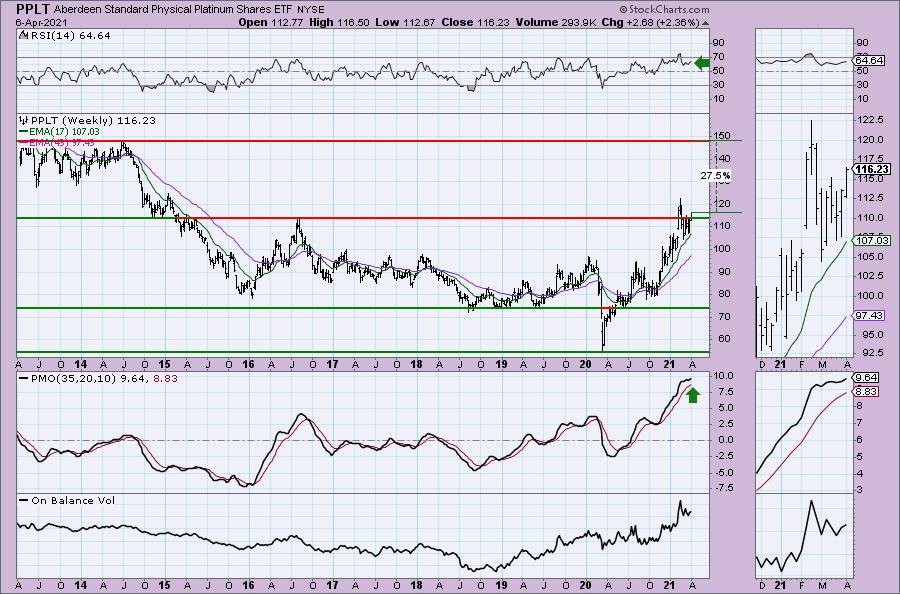Screen dimensions: 900x594
Task: Click the 10.0 level on the PMO axis
Action: tap(724, 375)
